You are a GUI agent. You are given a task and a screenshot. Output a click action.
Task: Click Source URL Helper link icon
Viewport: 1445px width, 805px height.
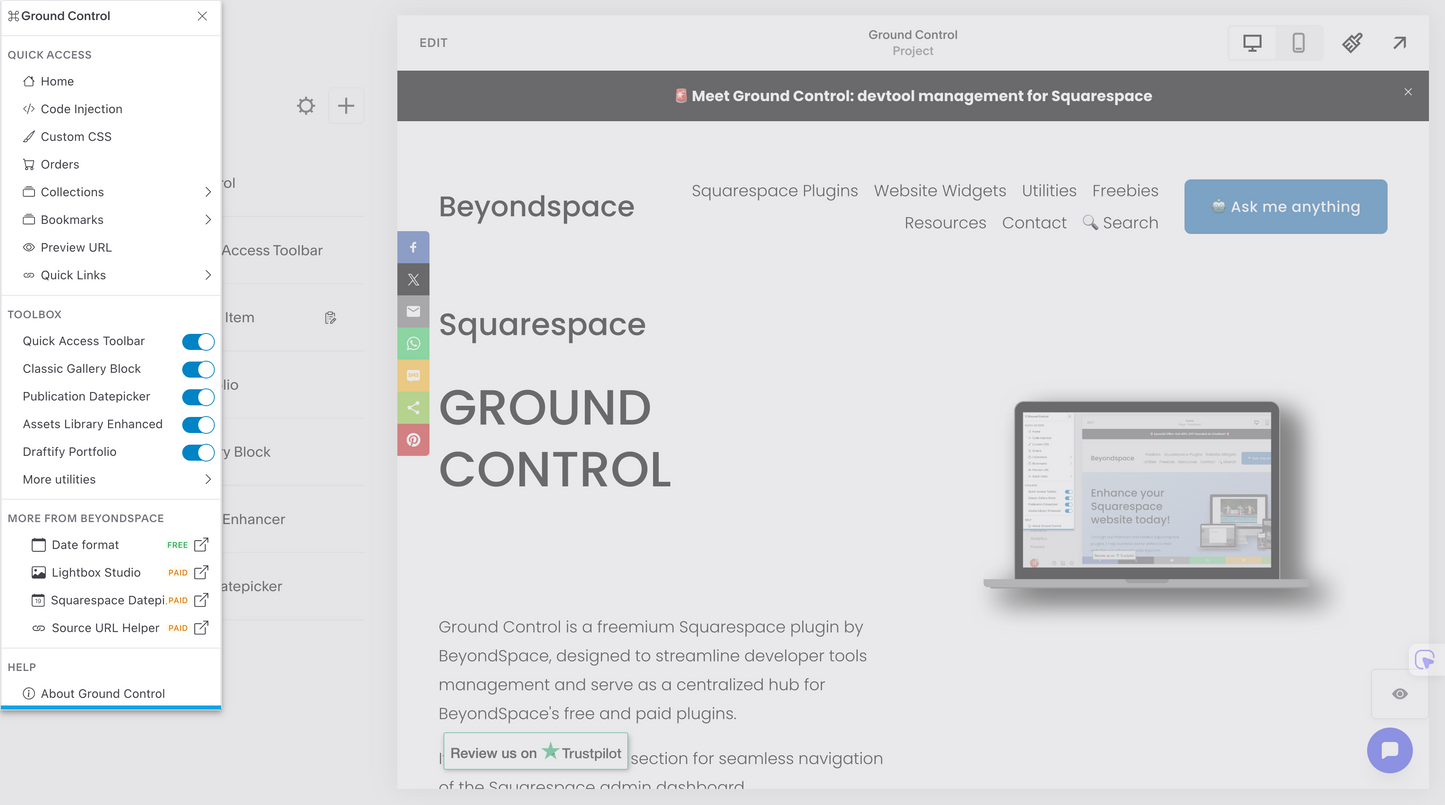(x=39, y=628)
